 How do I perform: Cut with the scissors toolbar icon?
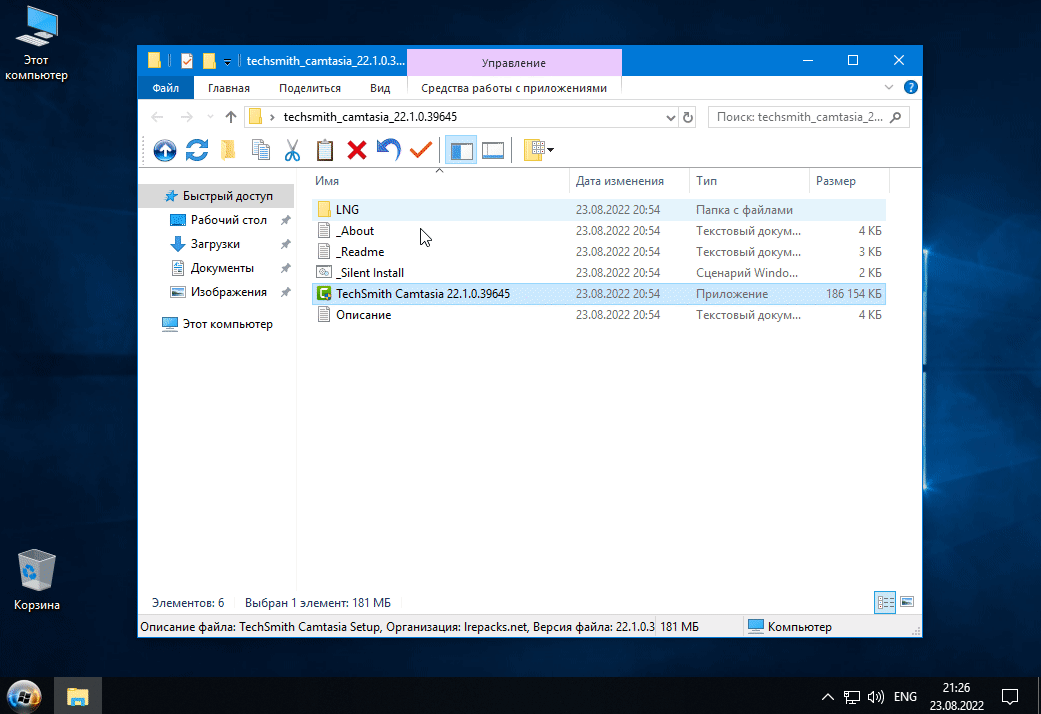coord(292,150)
